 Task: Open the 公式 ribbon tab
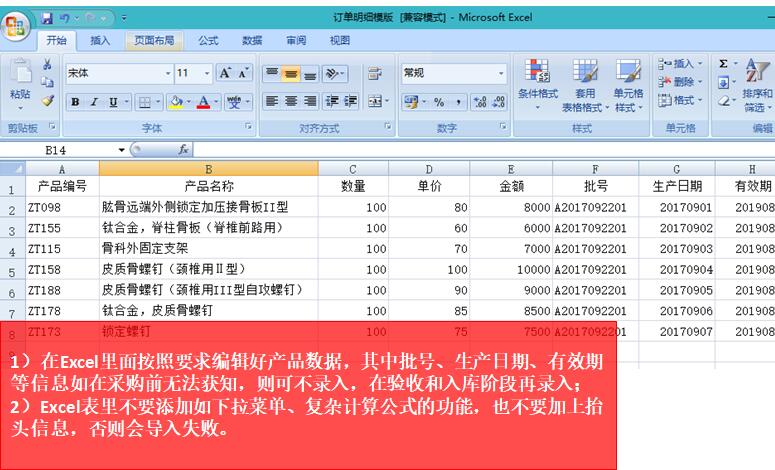[x=208, y=41]
